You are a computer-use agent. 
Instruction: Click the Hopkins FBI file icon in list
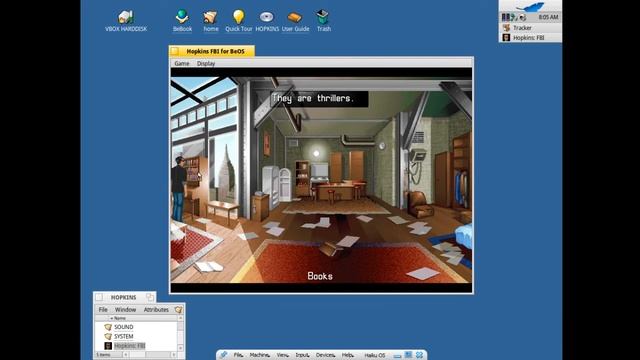click(x=108, y=346)
